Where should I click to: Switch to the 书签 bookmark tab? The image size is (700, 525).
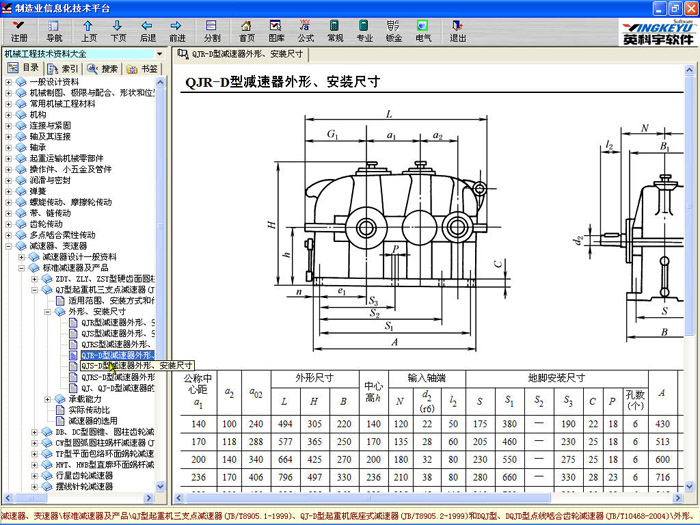tap(144, 69)
